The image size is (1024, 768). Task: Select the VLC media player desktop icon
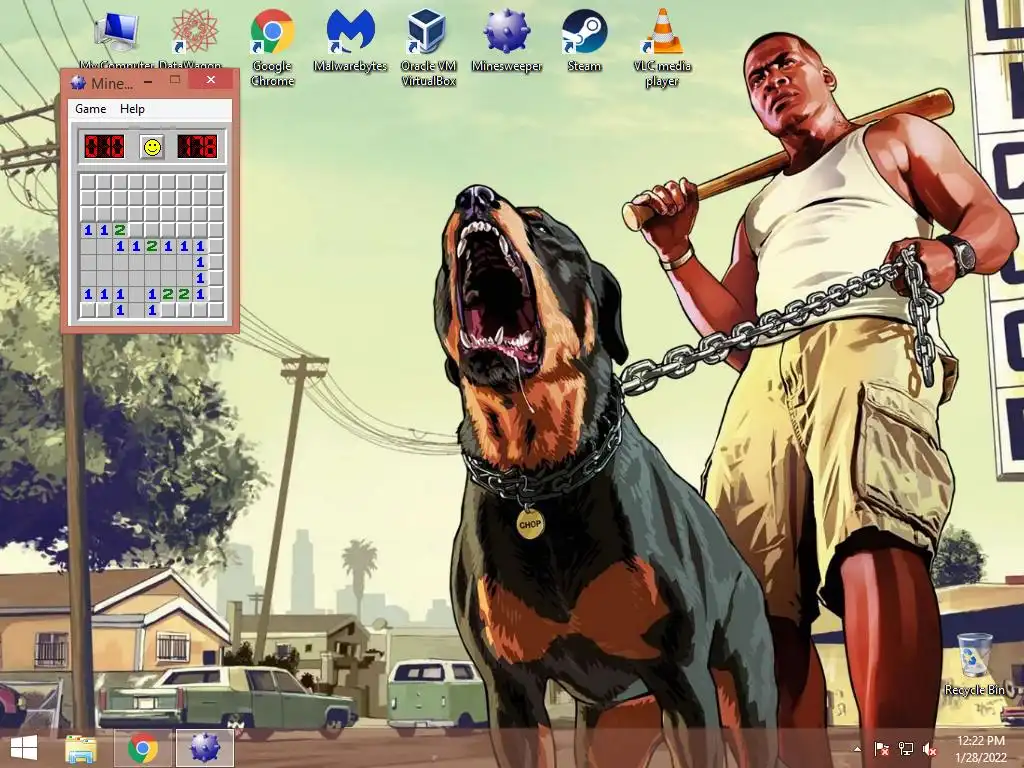click(662, 47)
